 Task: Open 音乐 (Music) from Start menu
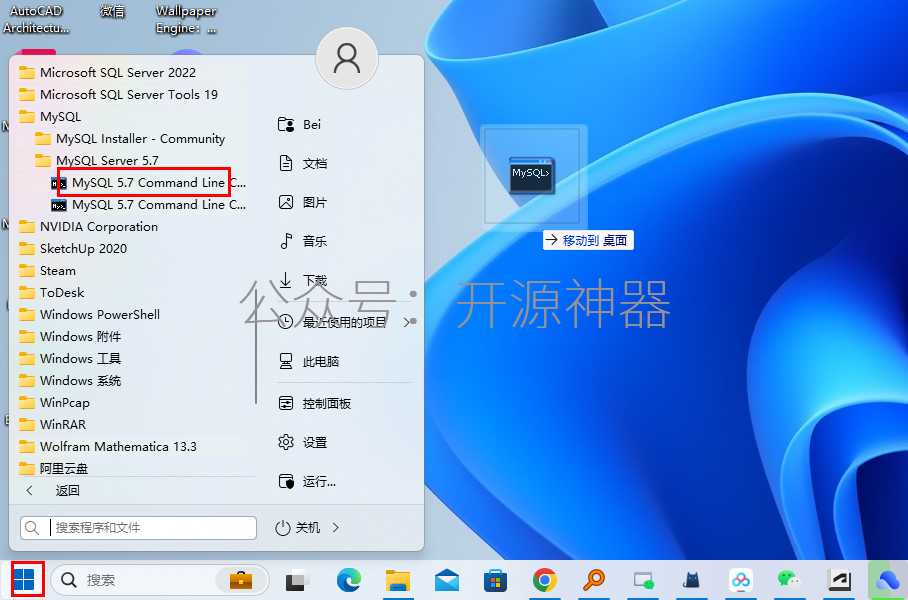pos(303,241)
